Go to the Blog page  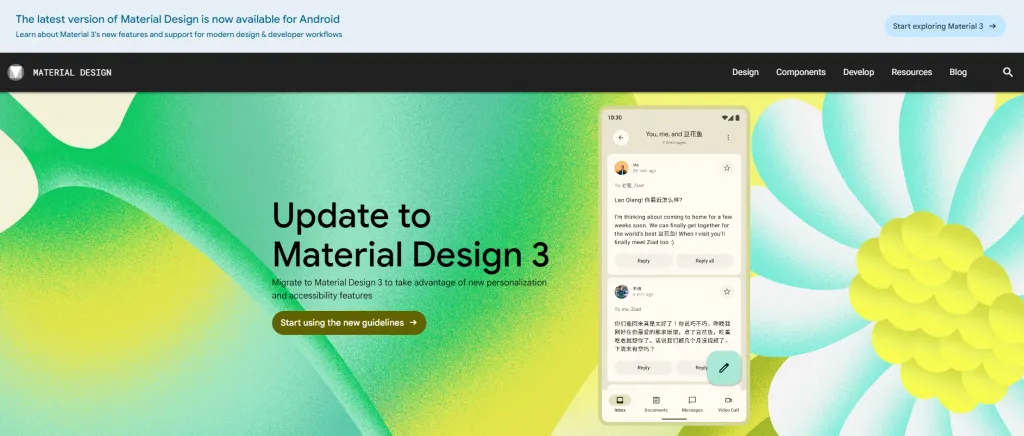point(957,72)
